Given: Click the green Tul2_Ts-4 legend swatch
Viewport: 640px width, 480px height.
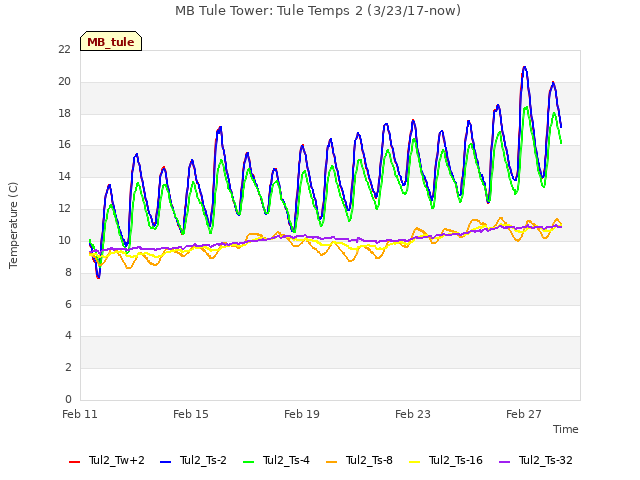Looking at the screenshot, I should tap(248, 462).
